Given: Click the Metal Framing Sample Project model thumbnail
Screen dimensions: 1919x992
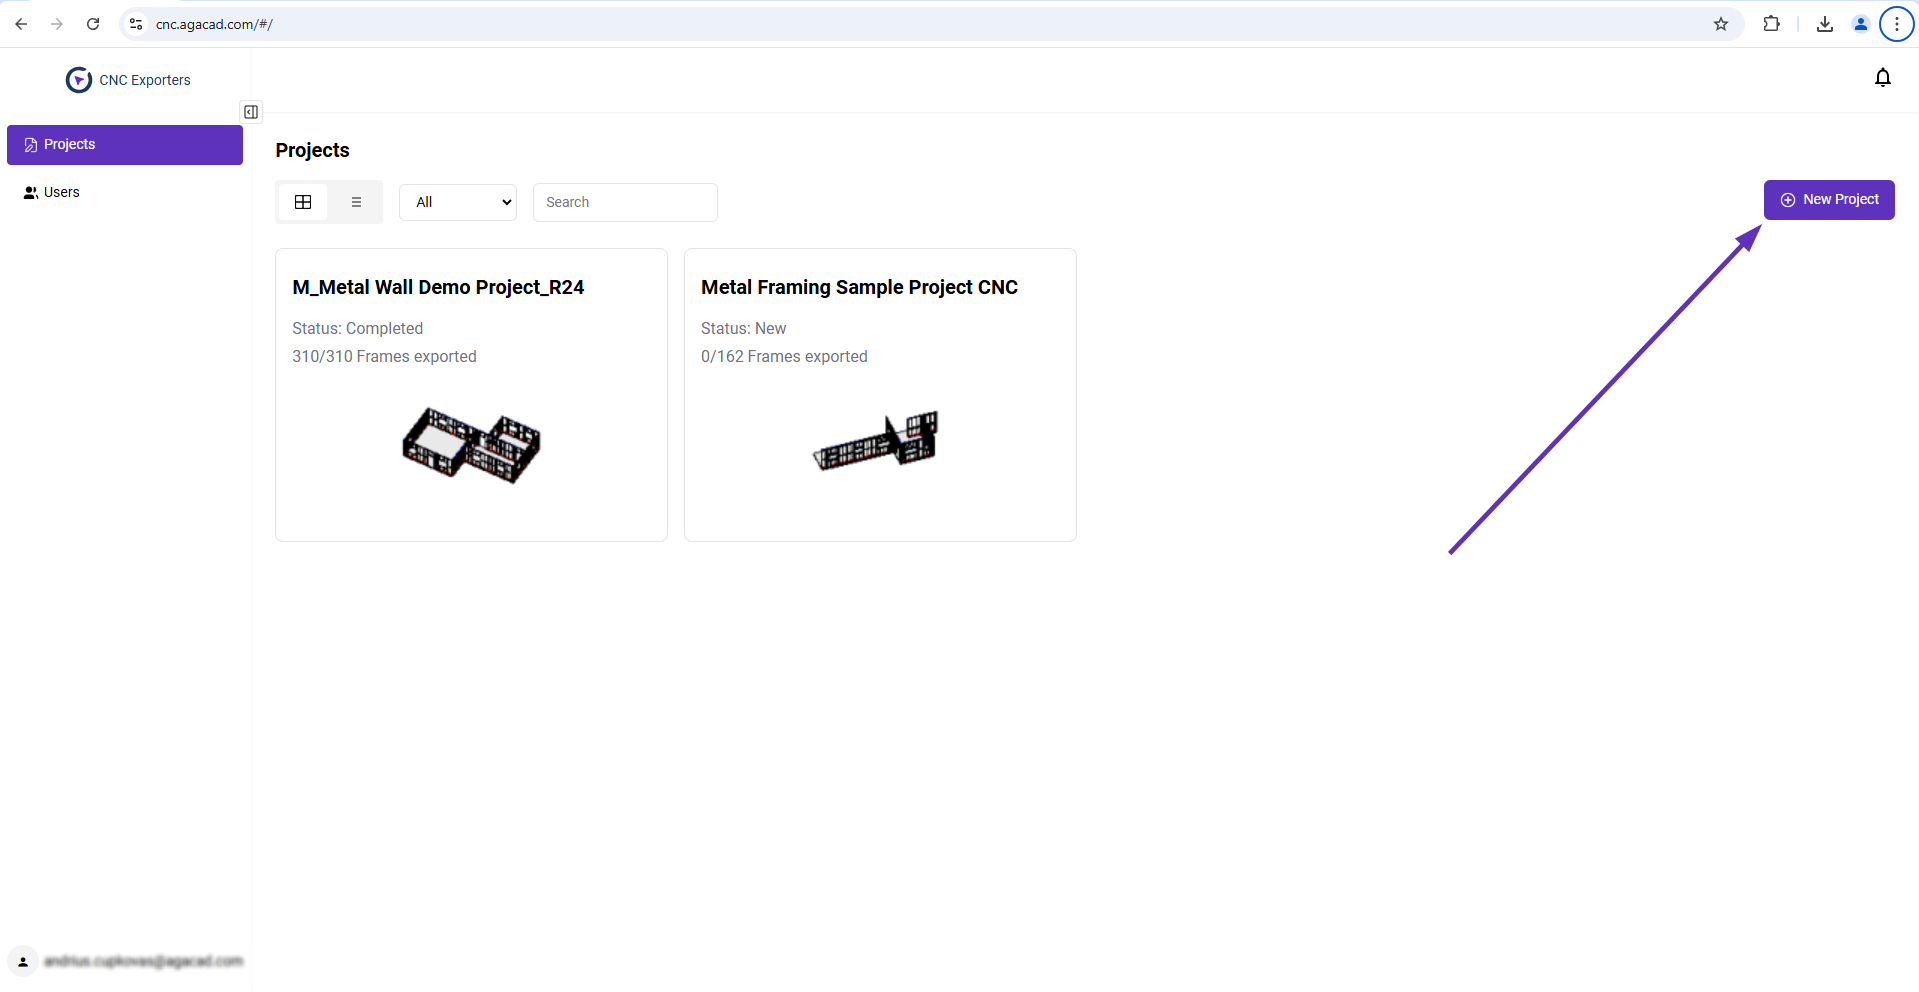Looking at the screenshot, I should coord(878,441).
